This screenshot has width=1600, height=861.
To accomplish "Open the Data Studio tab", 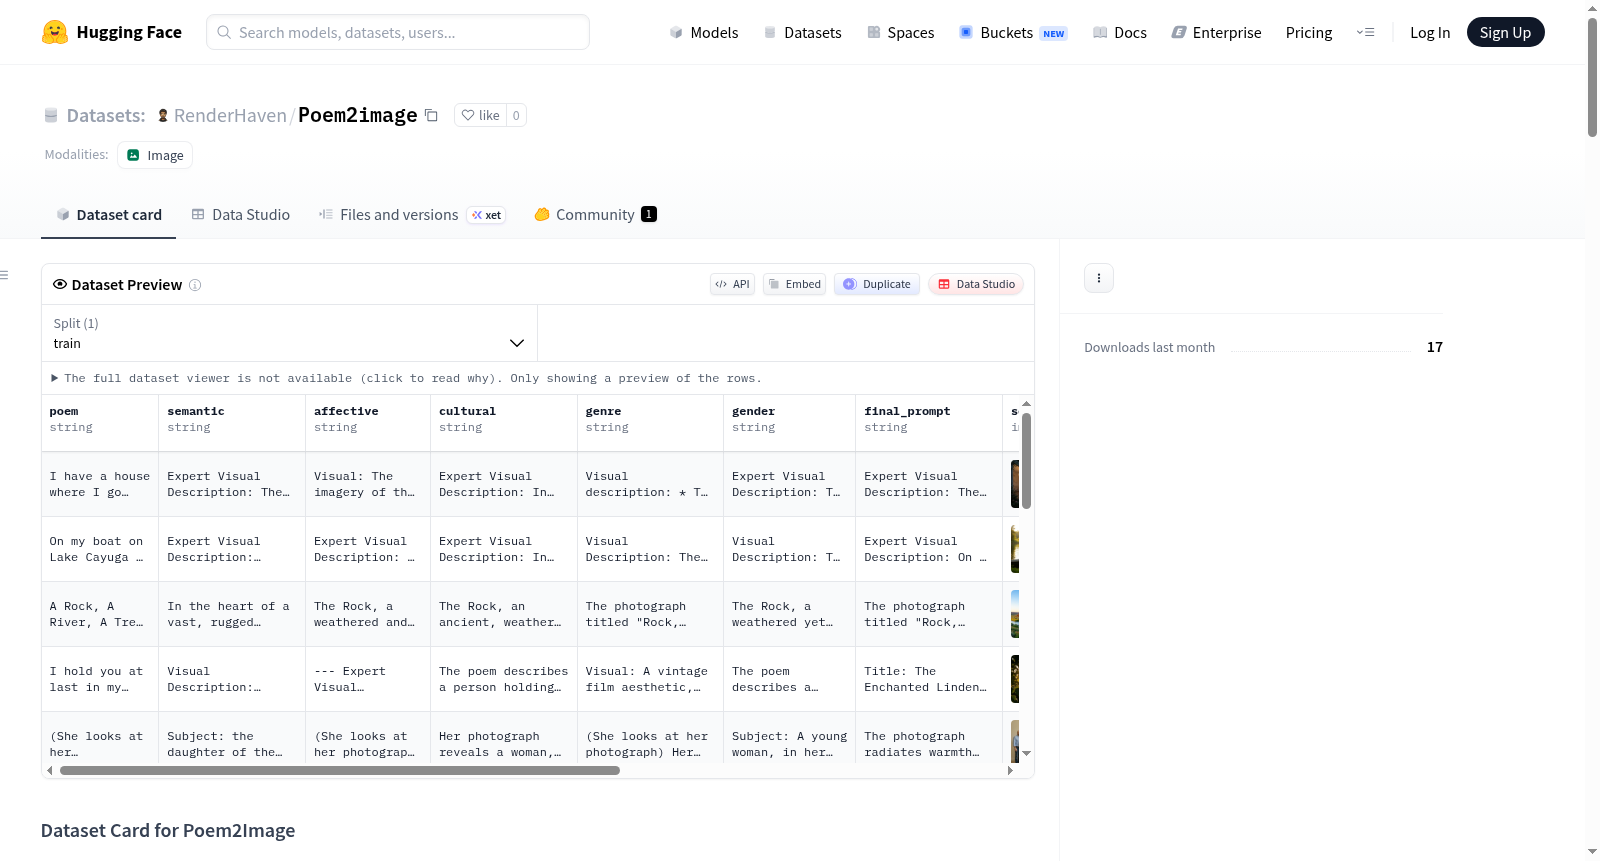I will (x=241, y=214).
